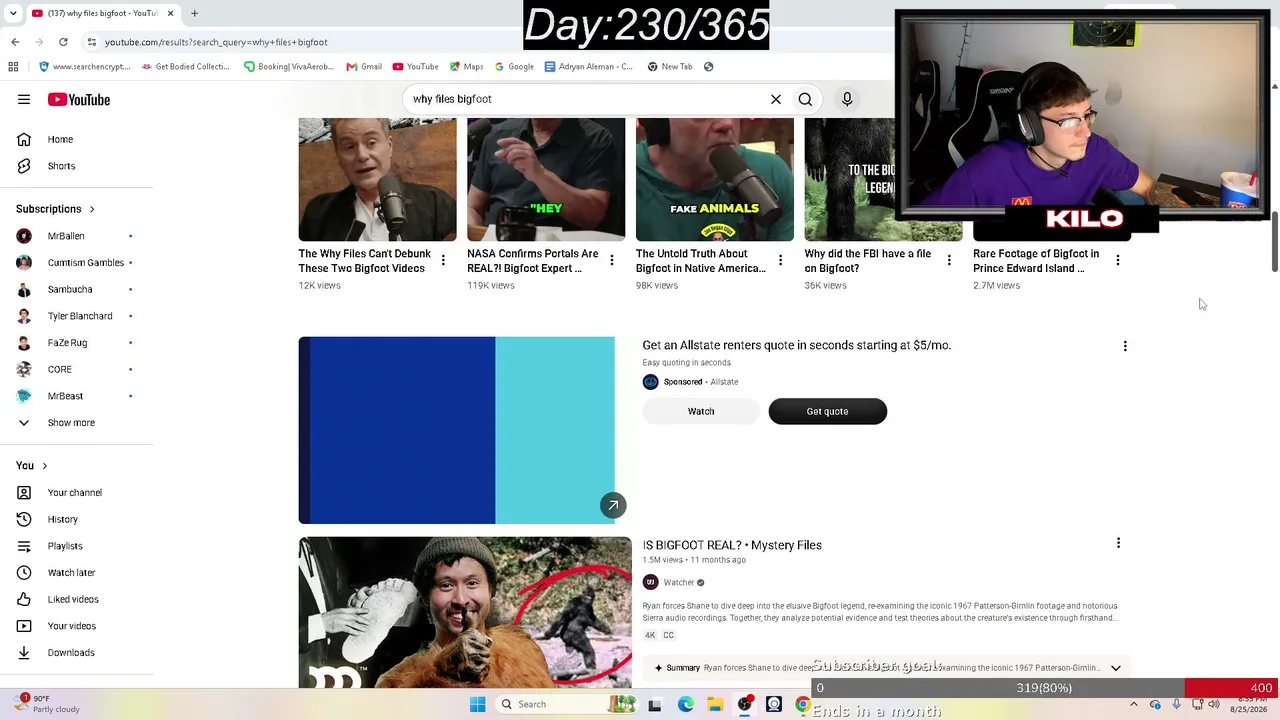This screenshot has height=720, width=1280.
Task: Open the Chrome apps grid
Action: (x=13, y=67)
